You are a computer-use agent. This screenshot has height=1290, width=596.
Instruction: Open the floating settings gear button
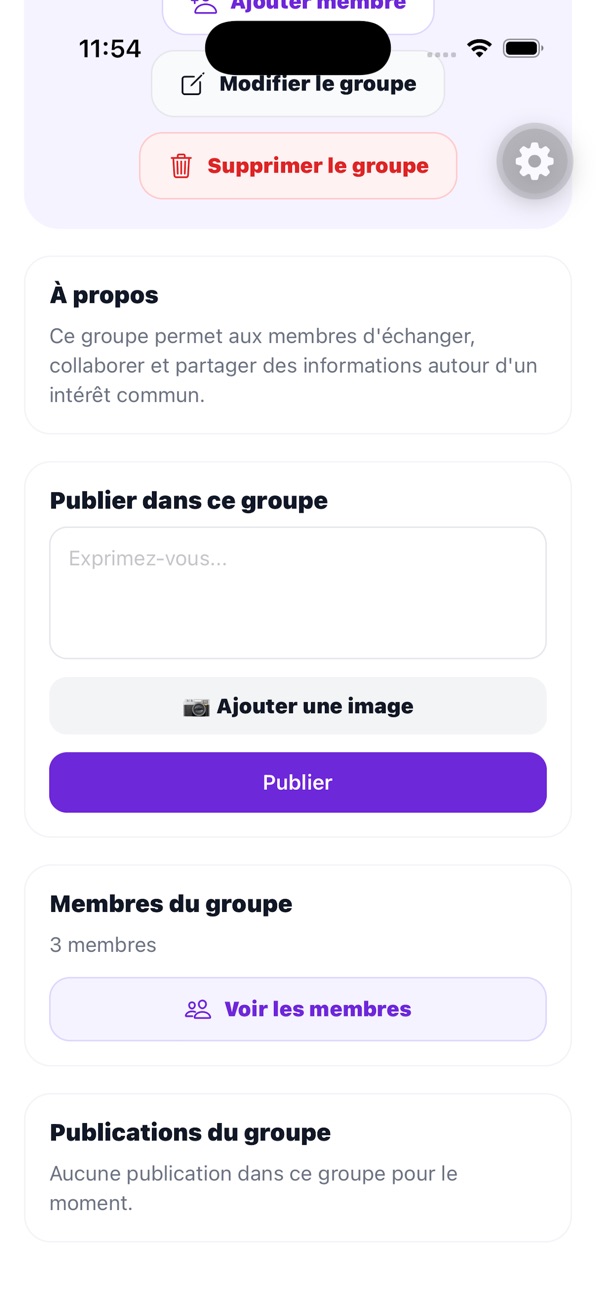coord(534,161)
